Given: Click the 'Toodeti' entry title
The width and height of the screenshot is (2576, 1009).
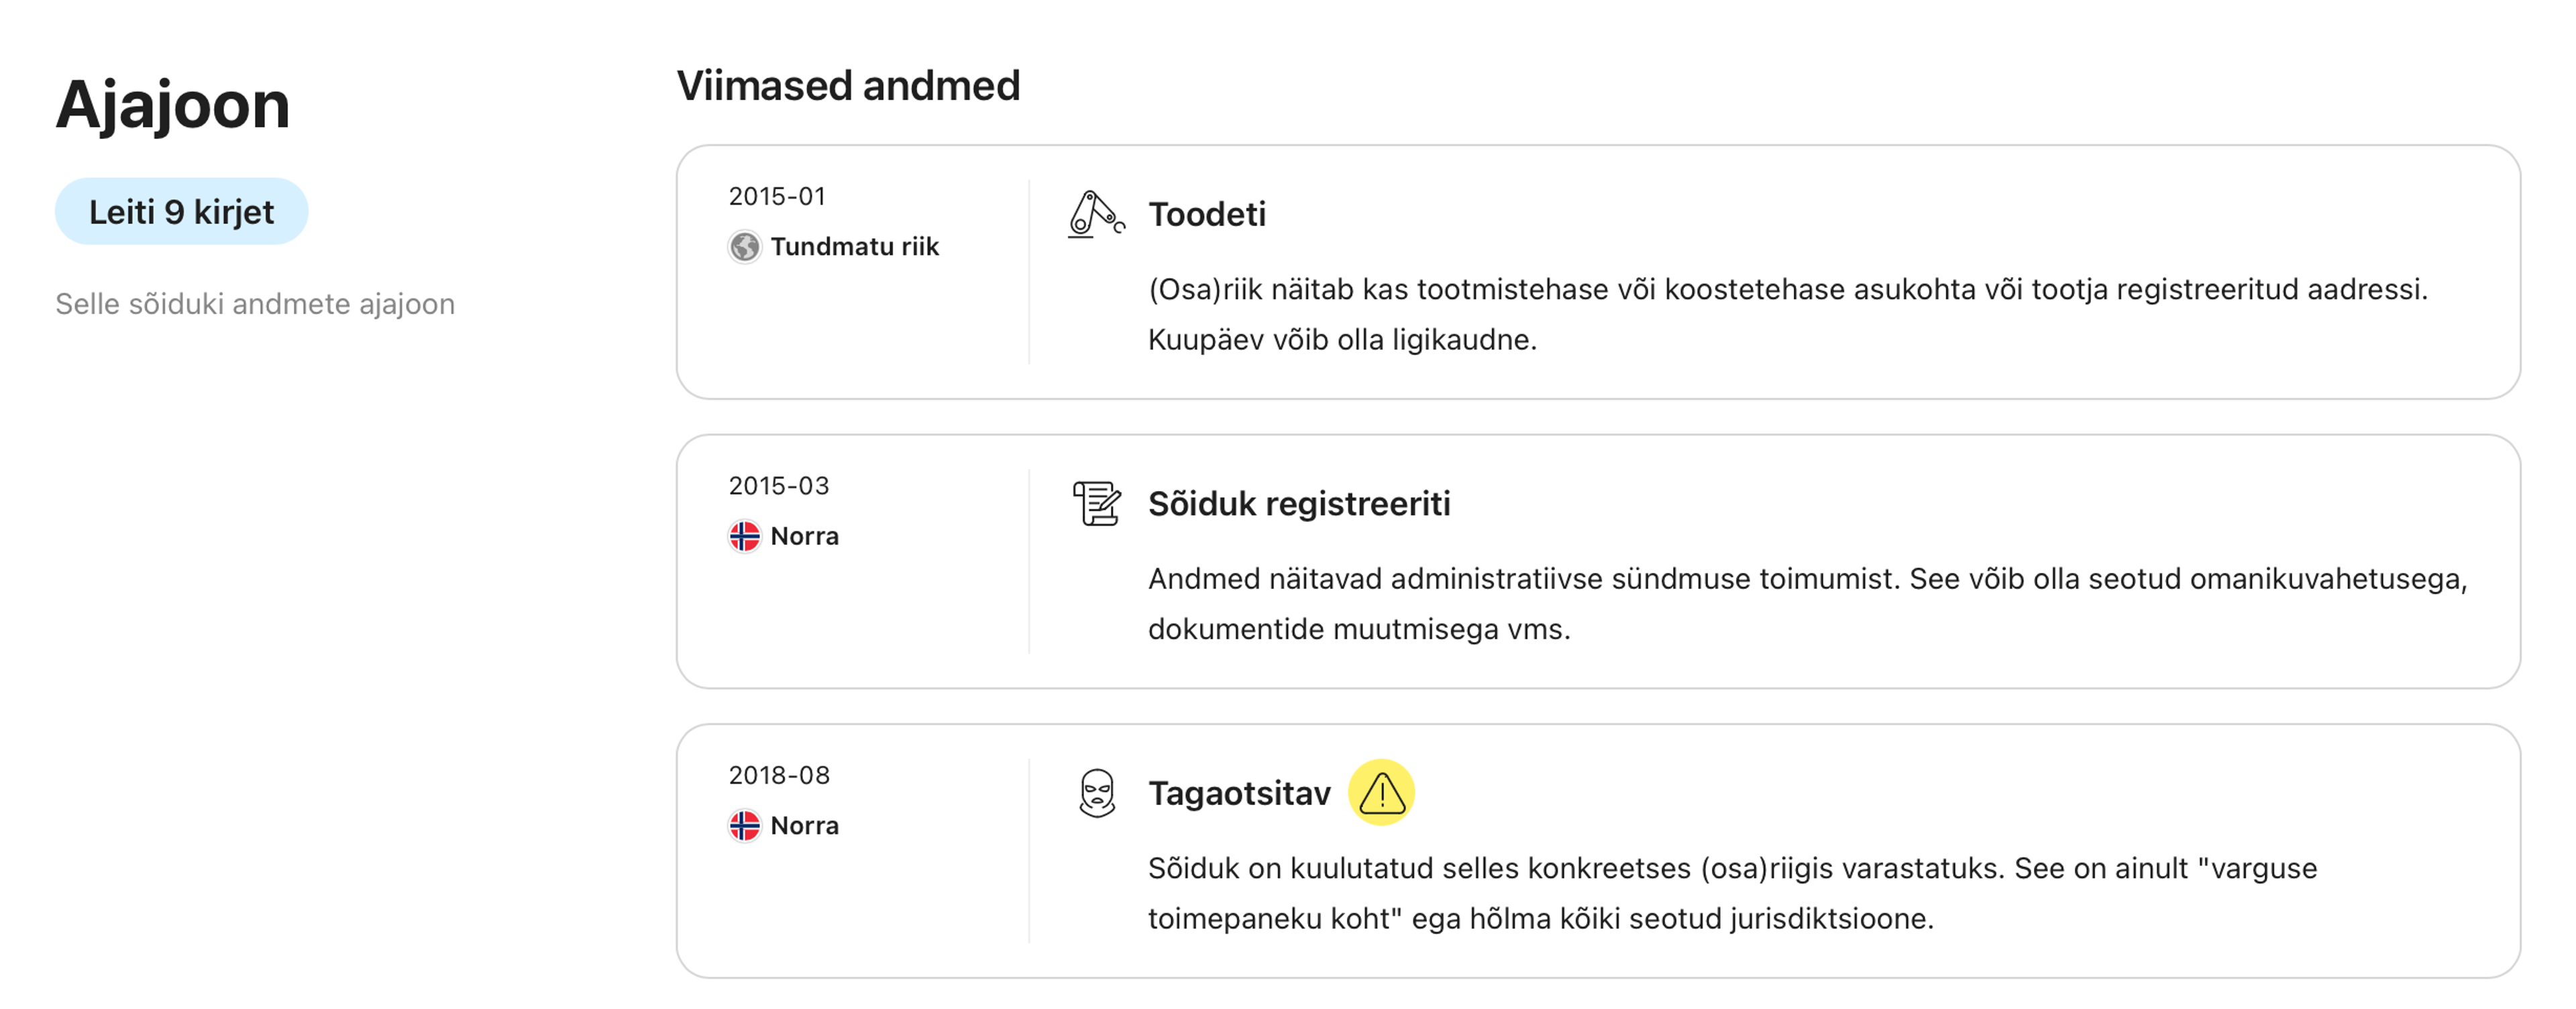Looking at the screenshot, I should pyautogui.click(x=1206, y=214).
